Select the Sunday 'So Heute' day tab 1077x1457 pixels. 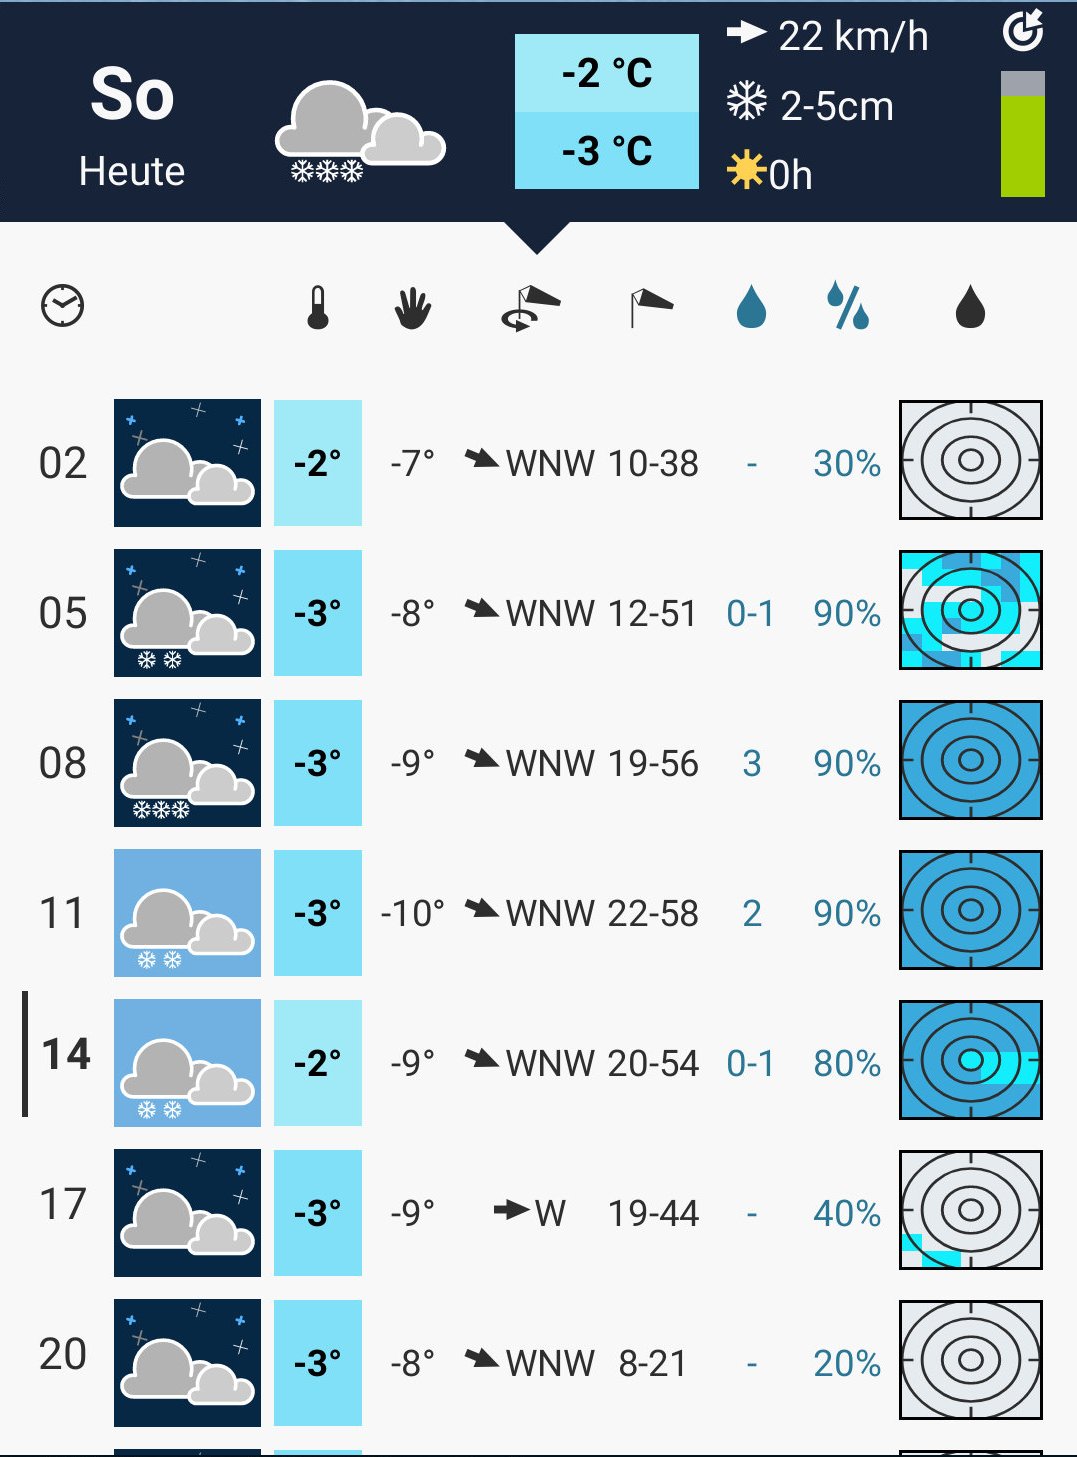pyautogui.click(x=132, y=125)
